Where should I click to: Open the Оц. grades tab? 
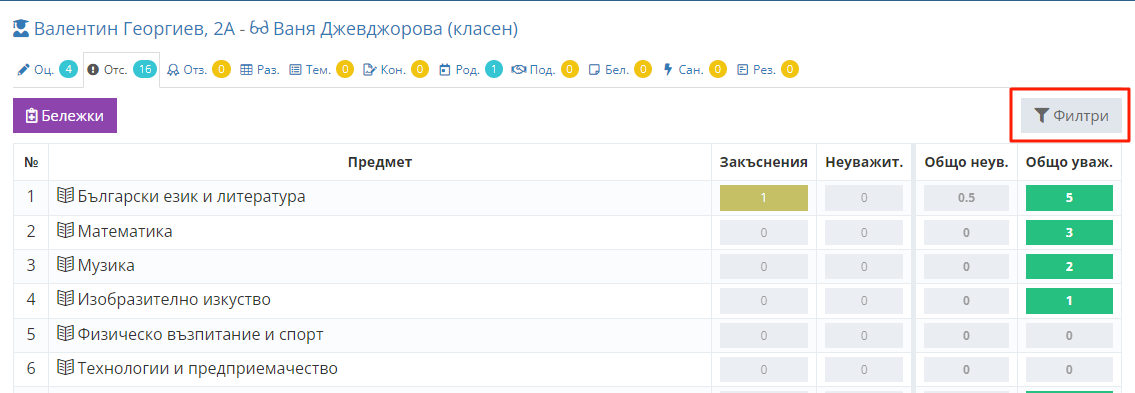click(47, 70)
